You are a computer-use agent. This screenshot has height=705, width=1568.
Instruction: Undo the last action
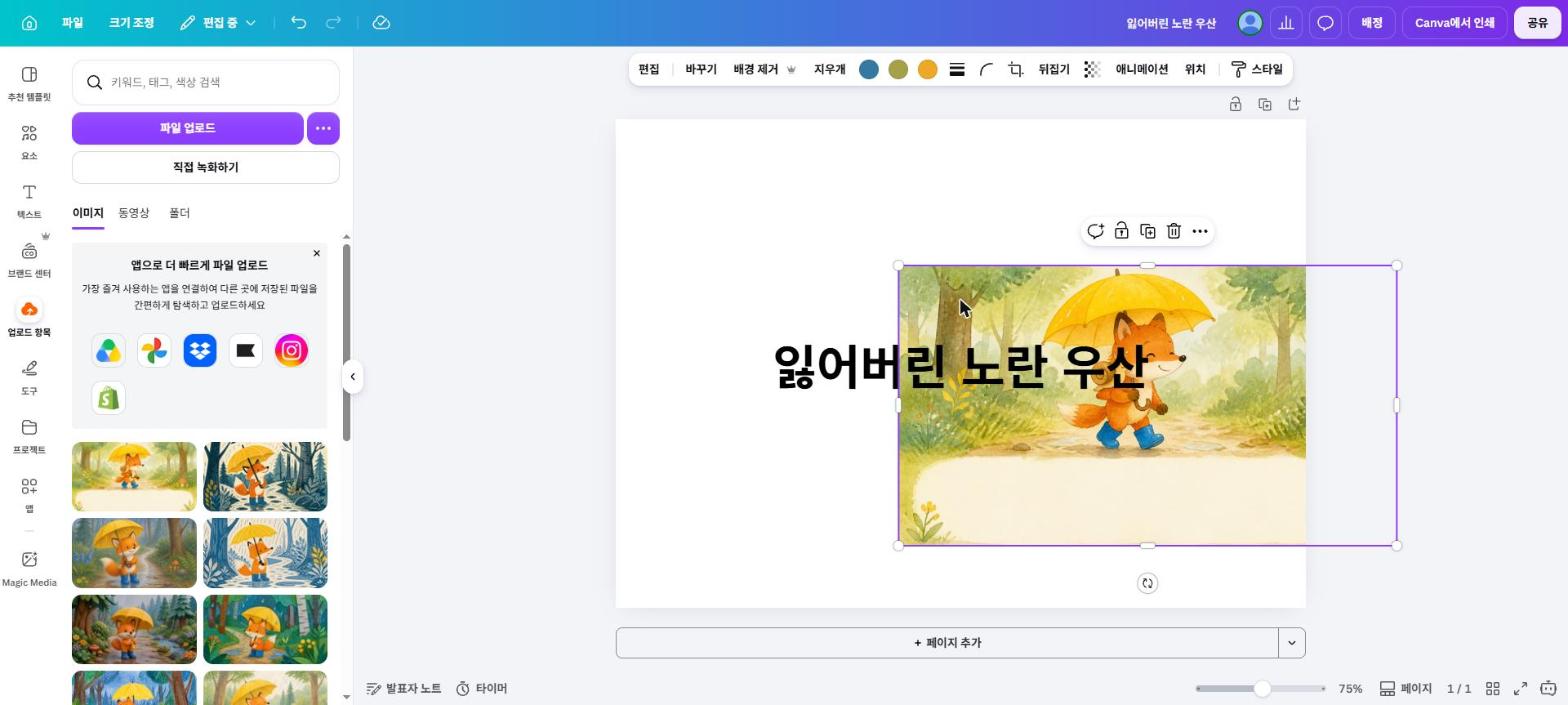298,22
